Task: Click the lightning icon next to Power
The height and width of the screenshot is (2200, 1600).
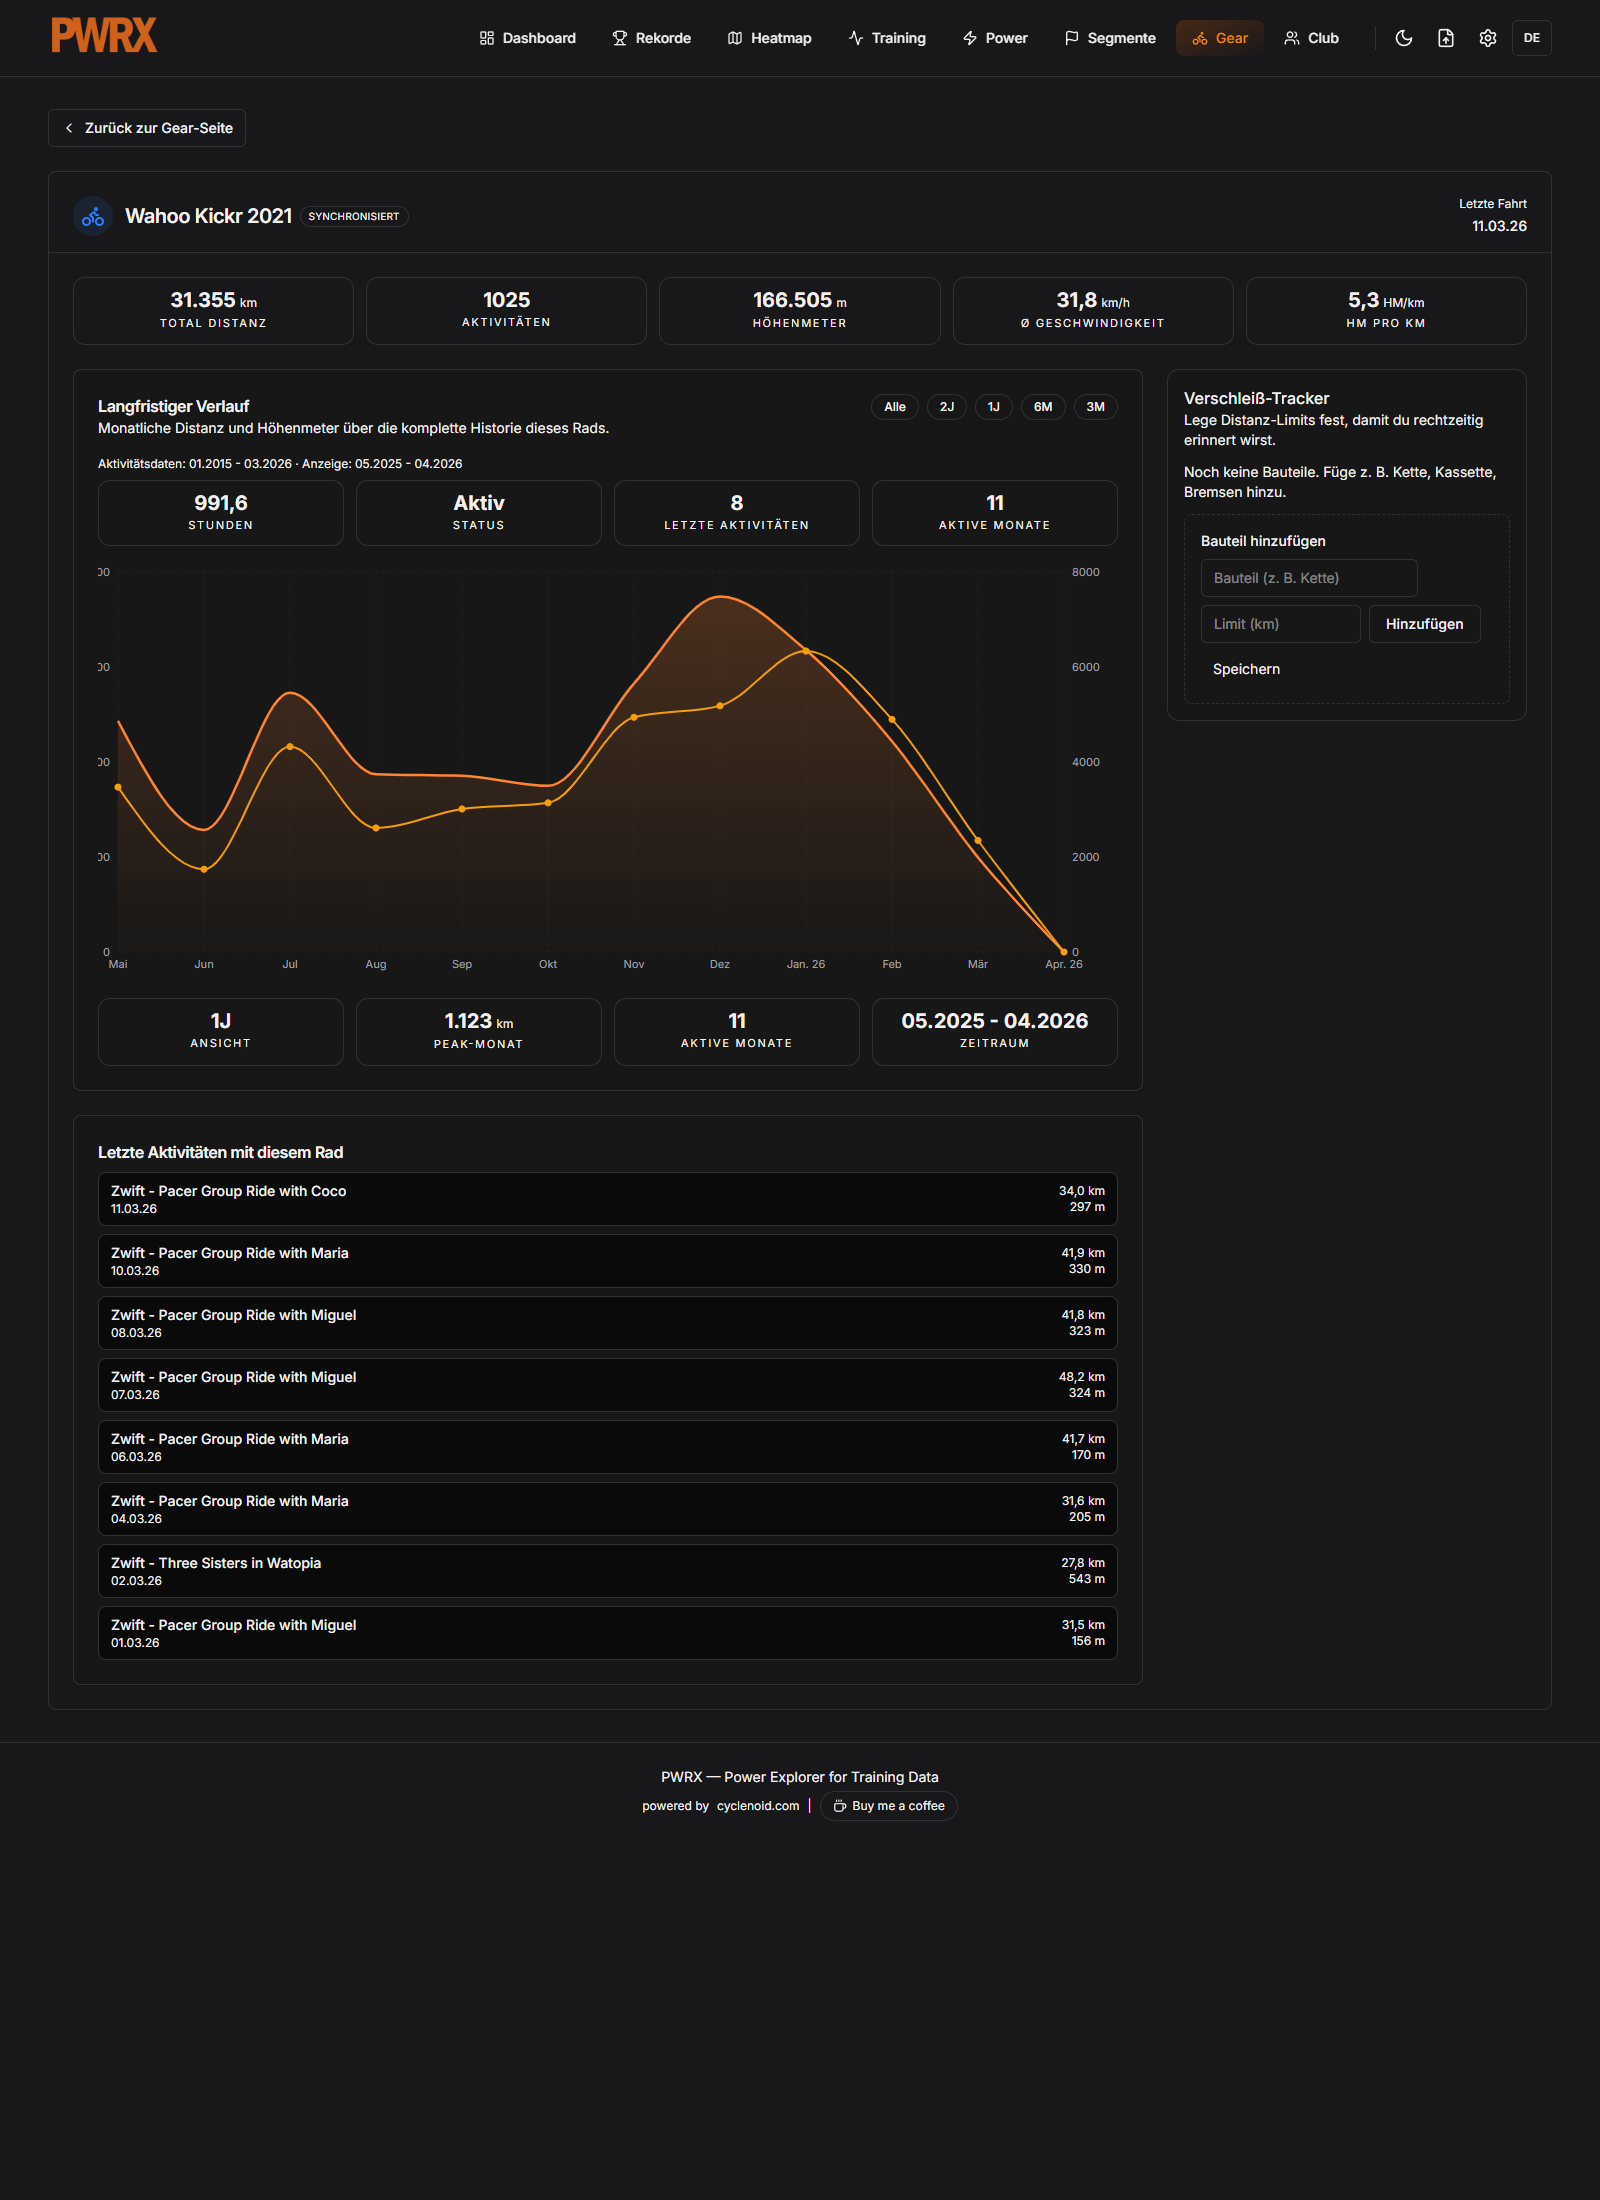Action: pos(968,37)
